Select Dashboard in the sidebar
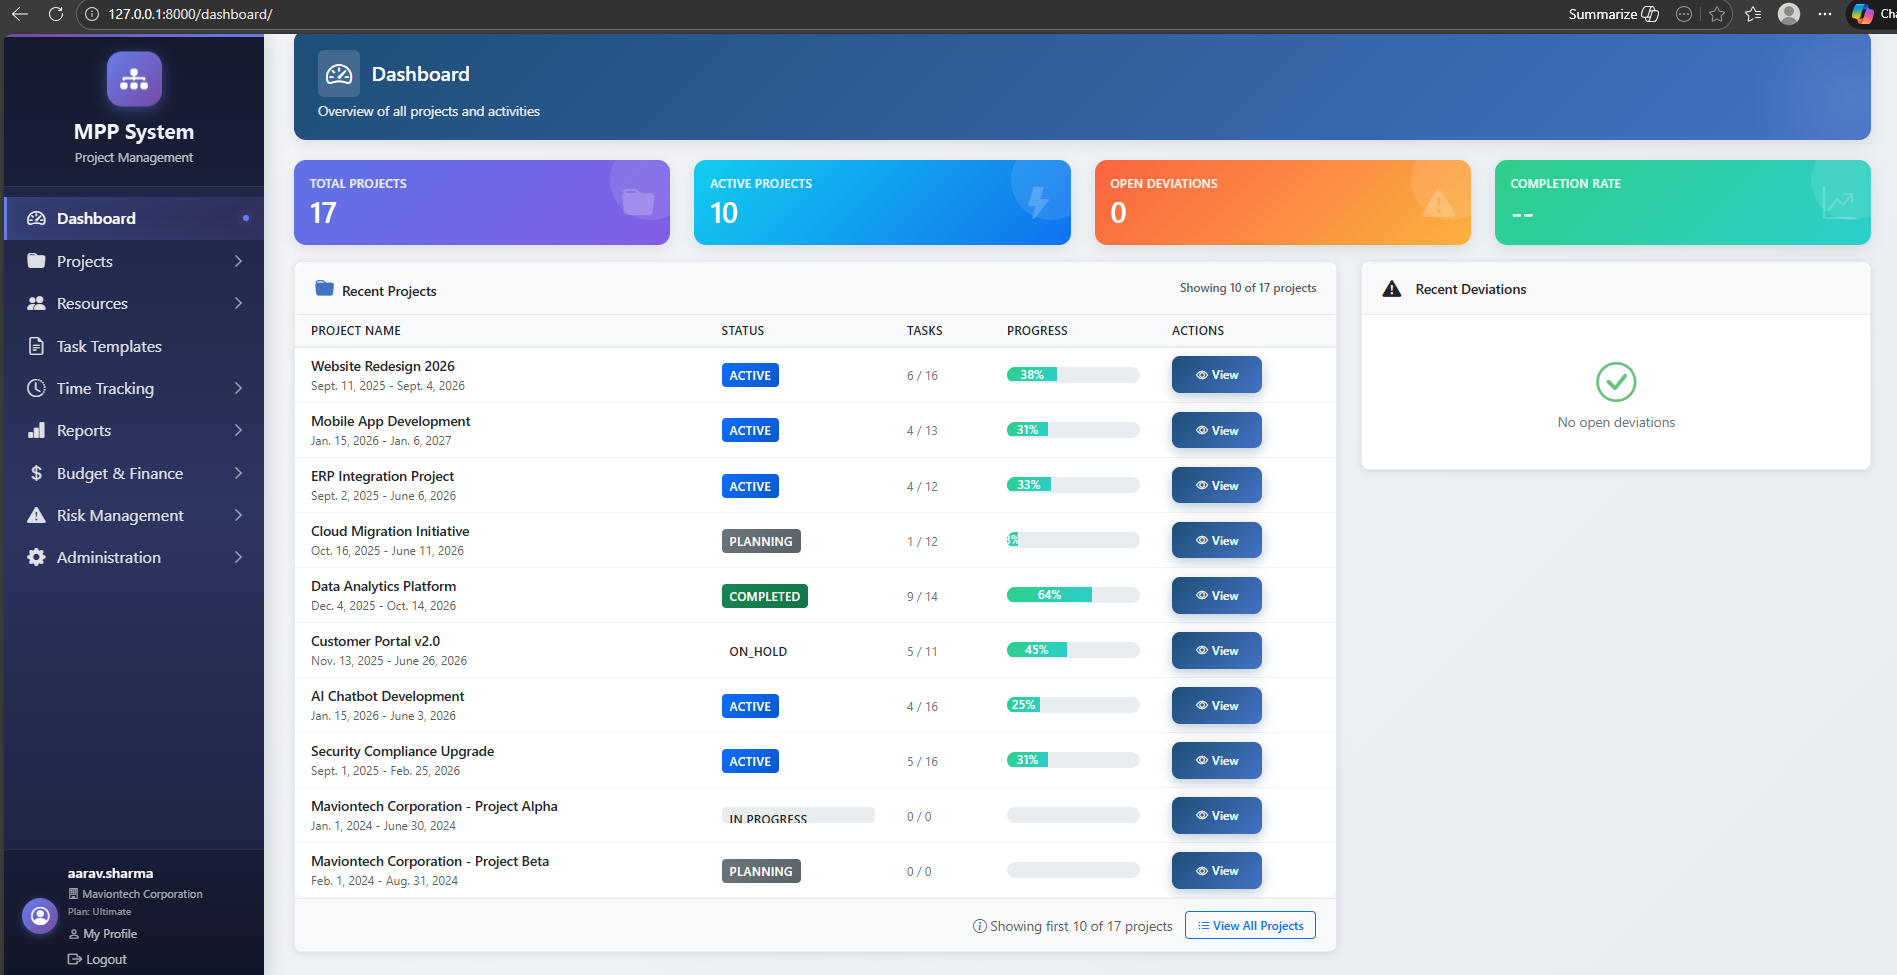This screenshot has height=975, width=1897. [x=96, y=219]
